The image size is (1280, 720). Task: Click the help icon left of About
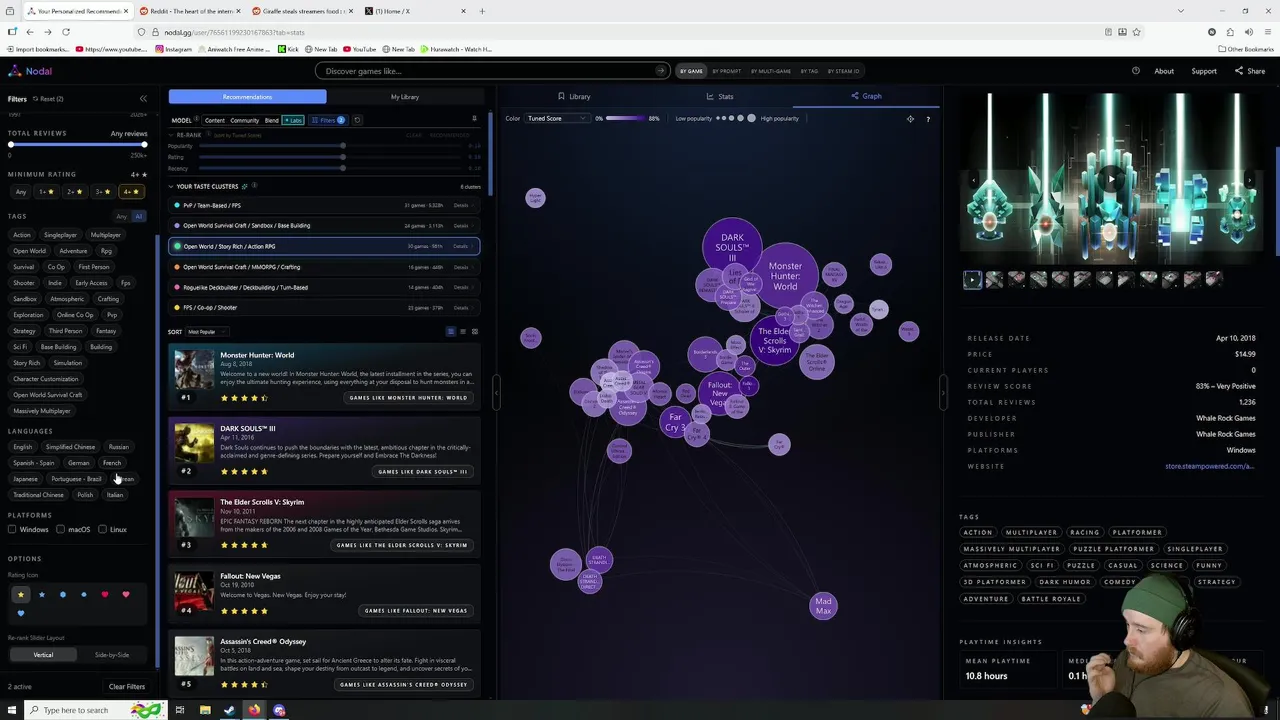pos(1136,71)
